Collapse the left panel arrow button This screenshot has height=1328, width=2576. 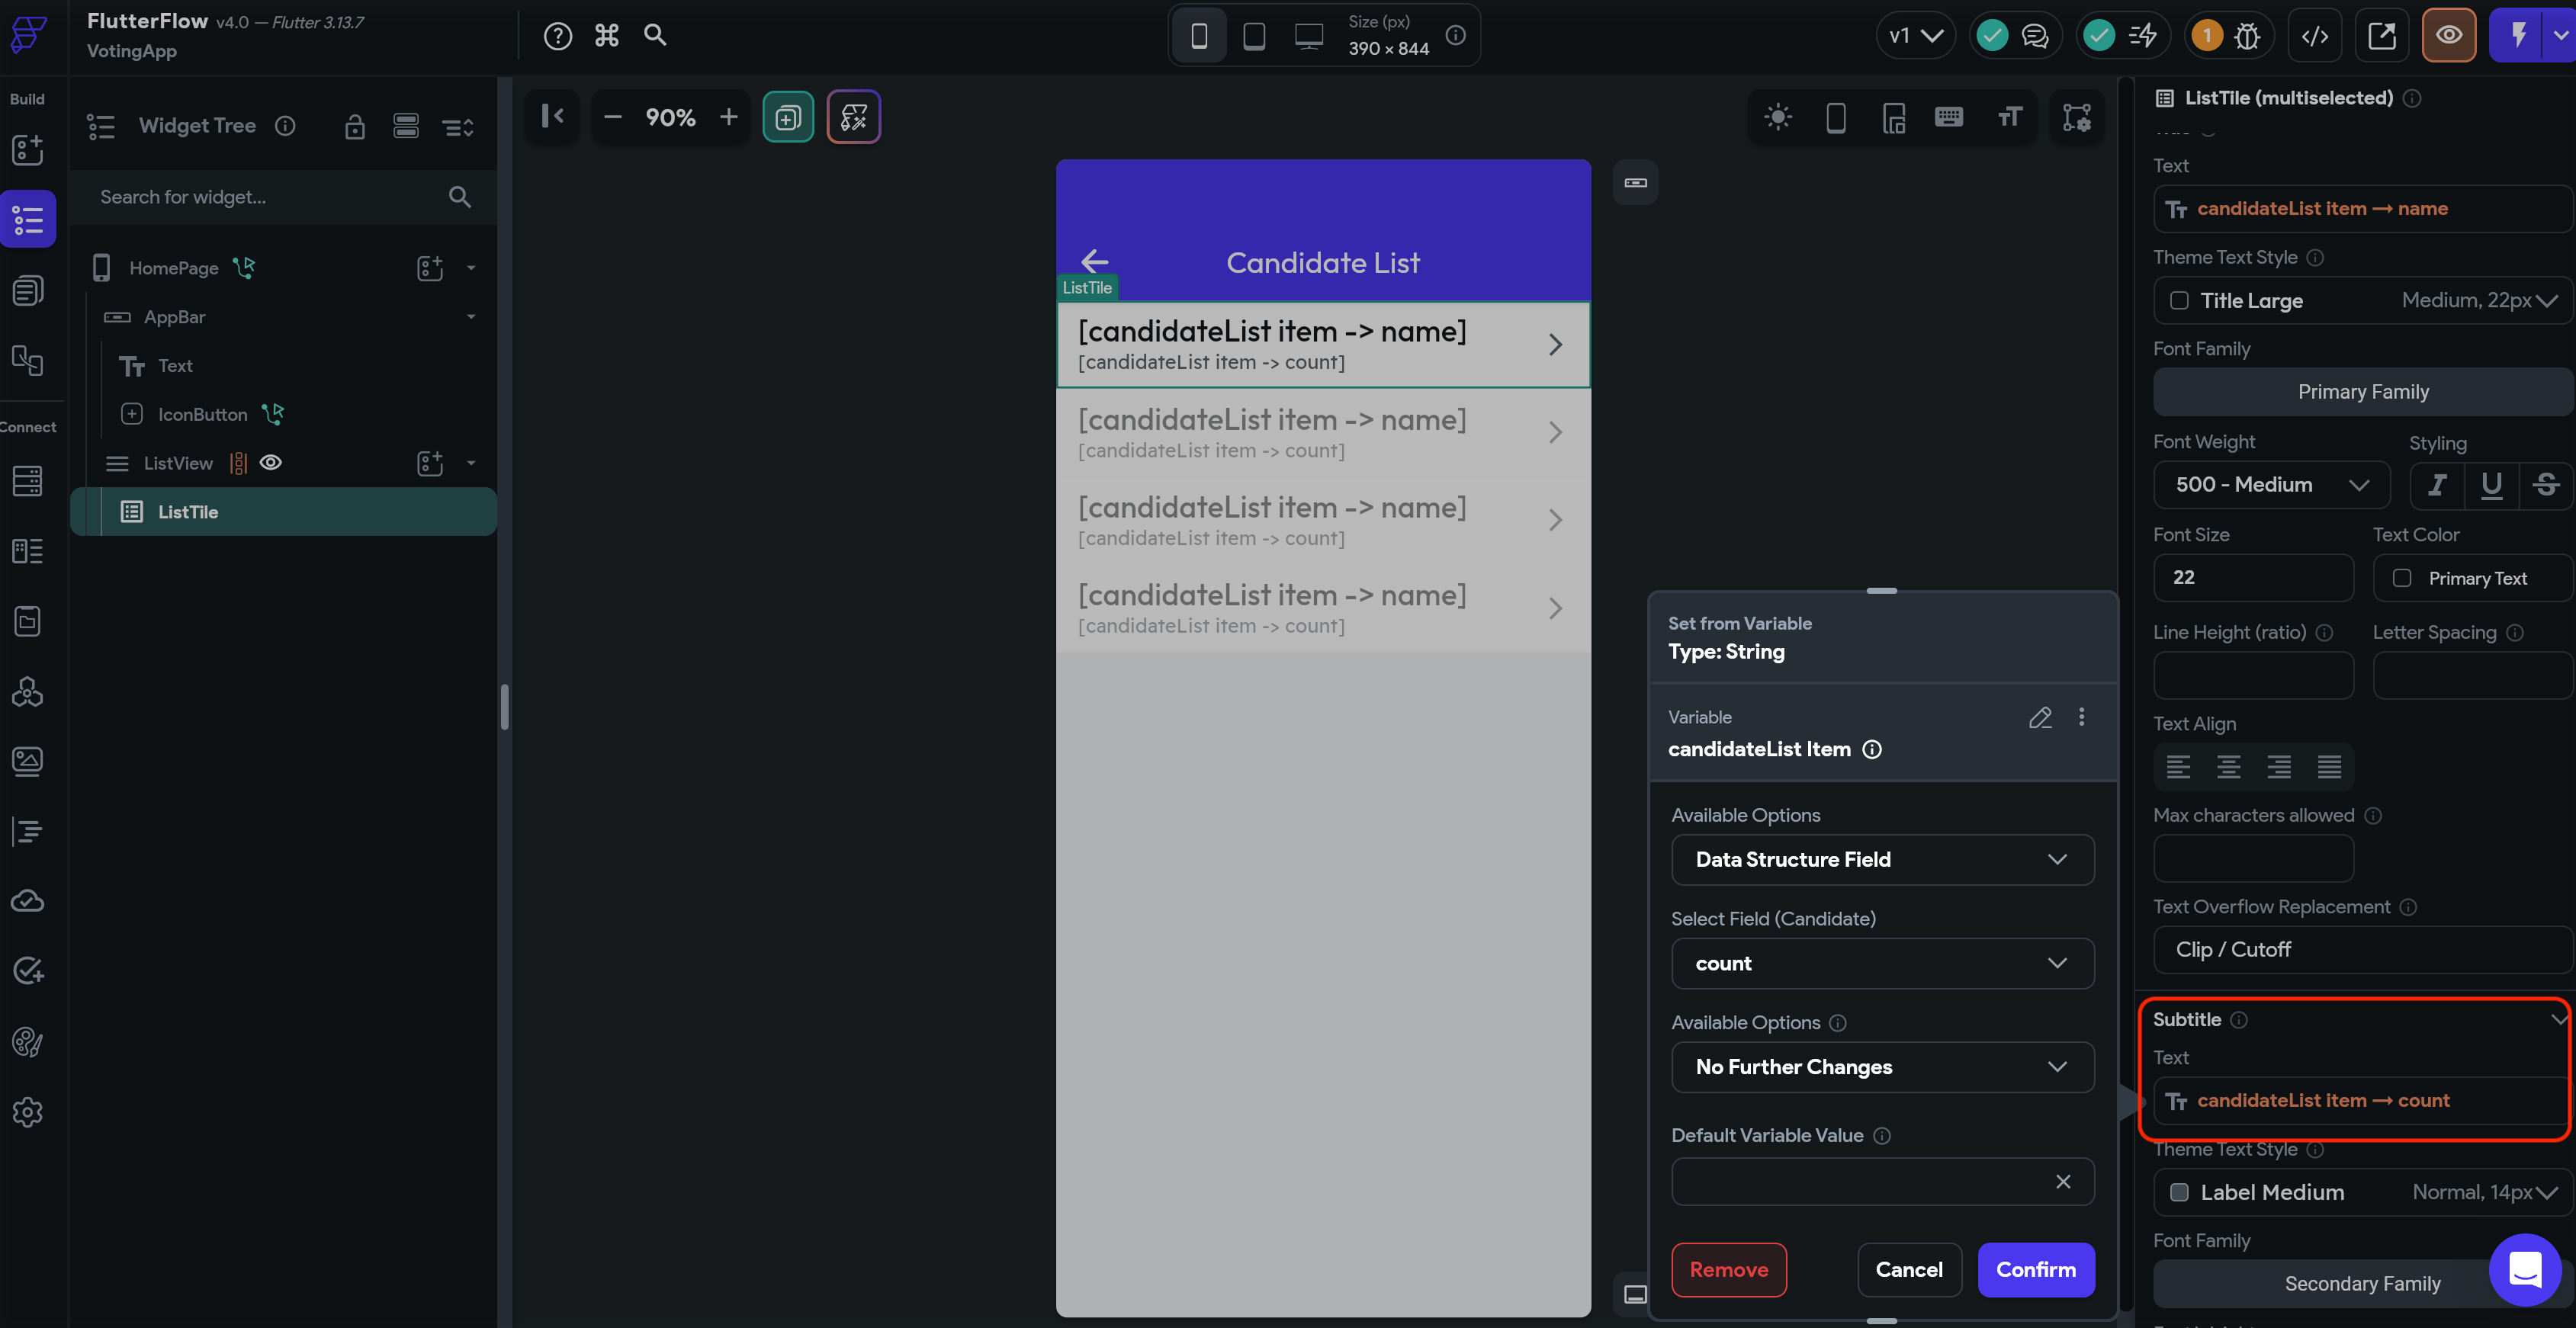tap(553, 117)
